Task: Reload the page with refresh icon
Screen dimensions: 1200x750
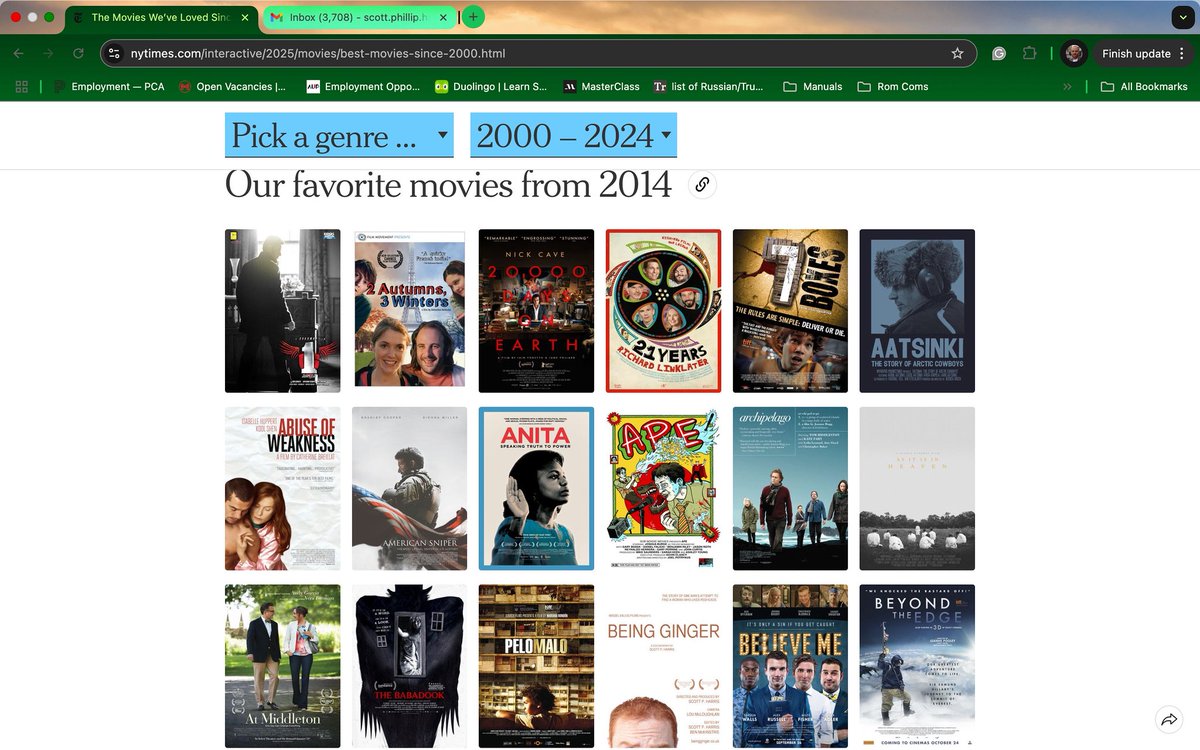Action: click(78, 53)
